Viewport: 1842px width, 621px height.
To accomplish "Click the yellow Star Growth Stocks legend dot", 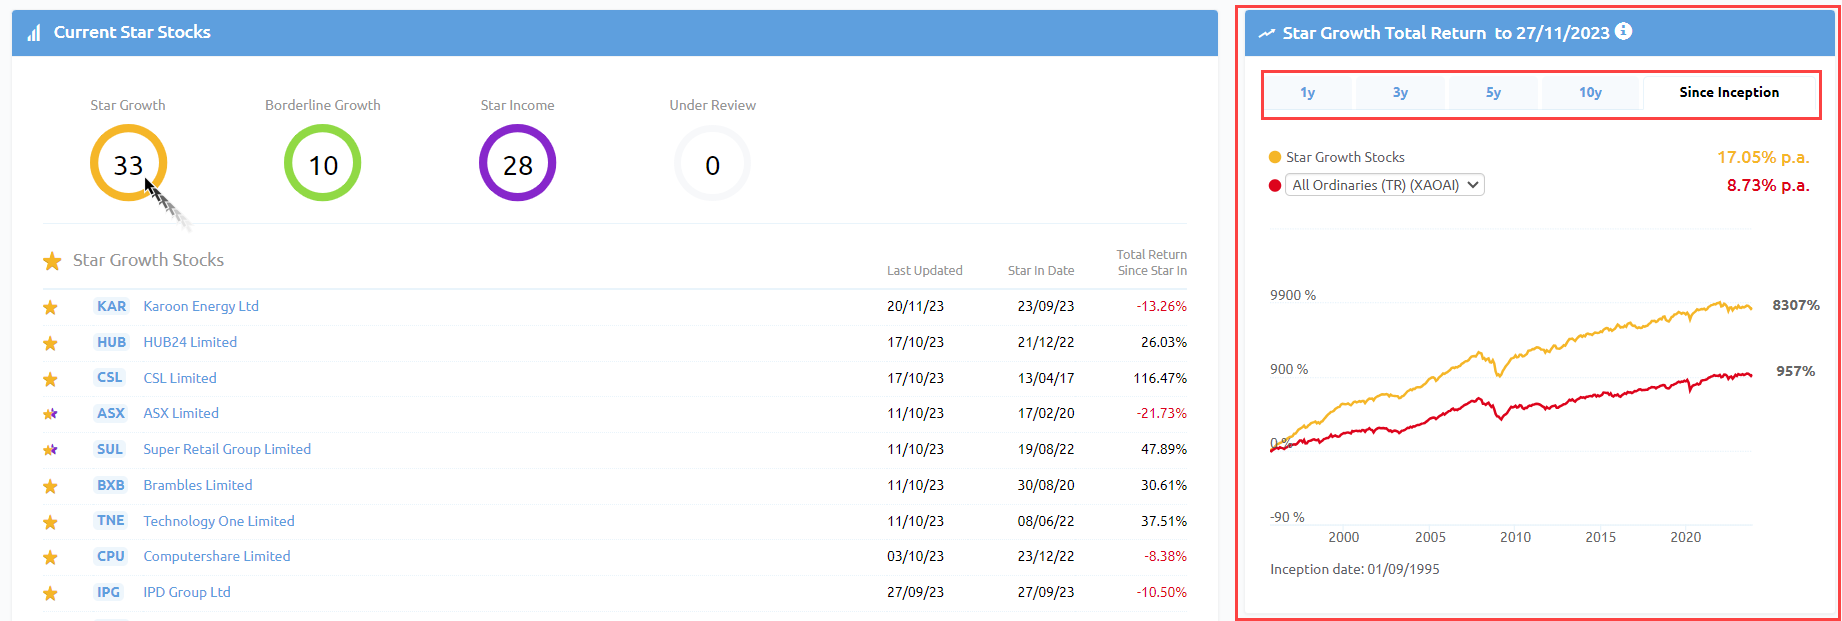I will coord(1275,157).
